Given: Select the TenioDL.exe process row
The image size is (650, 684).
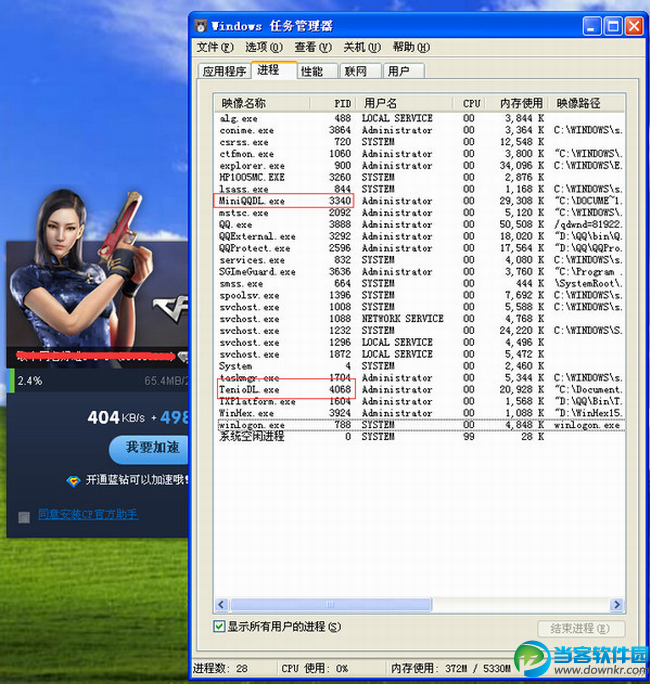Looking at the screenshot, I should pos(420,389).
